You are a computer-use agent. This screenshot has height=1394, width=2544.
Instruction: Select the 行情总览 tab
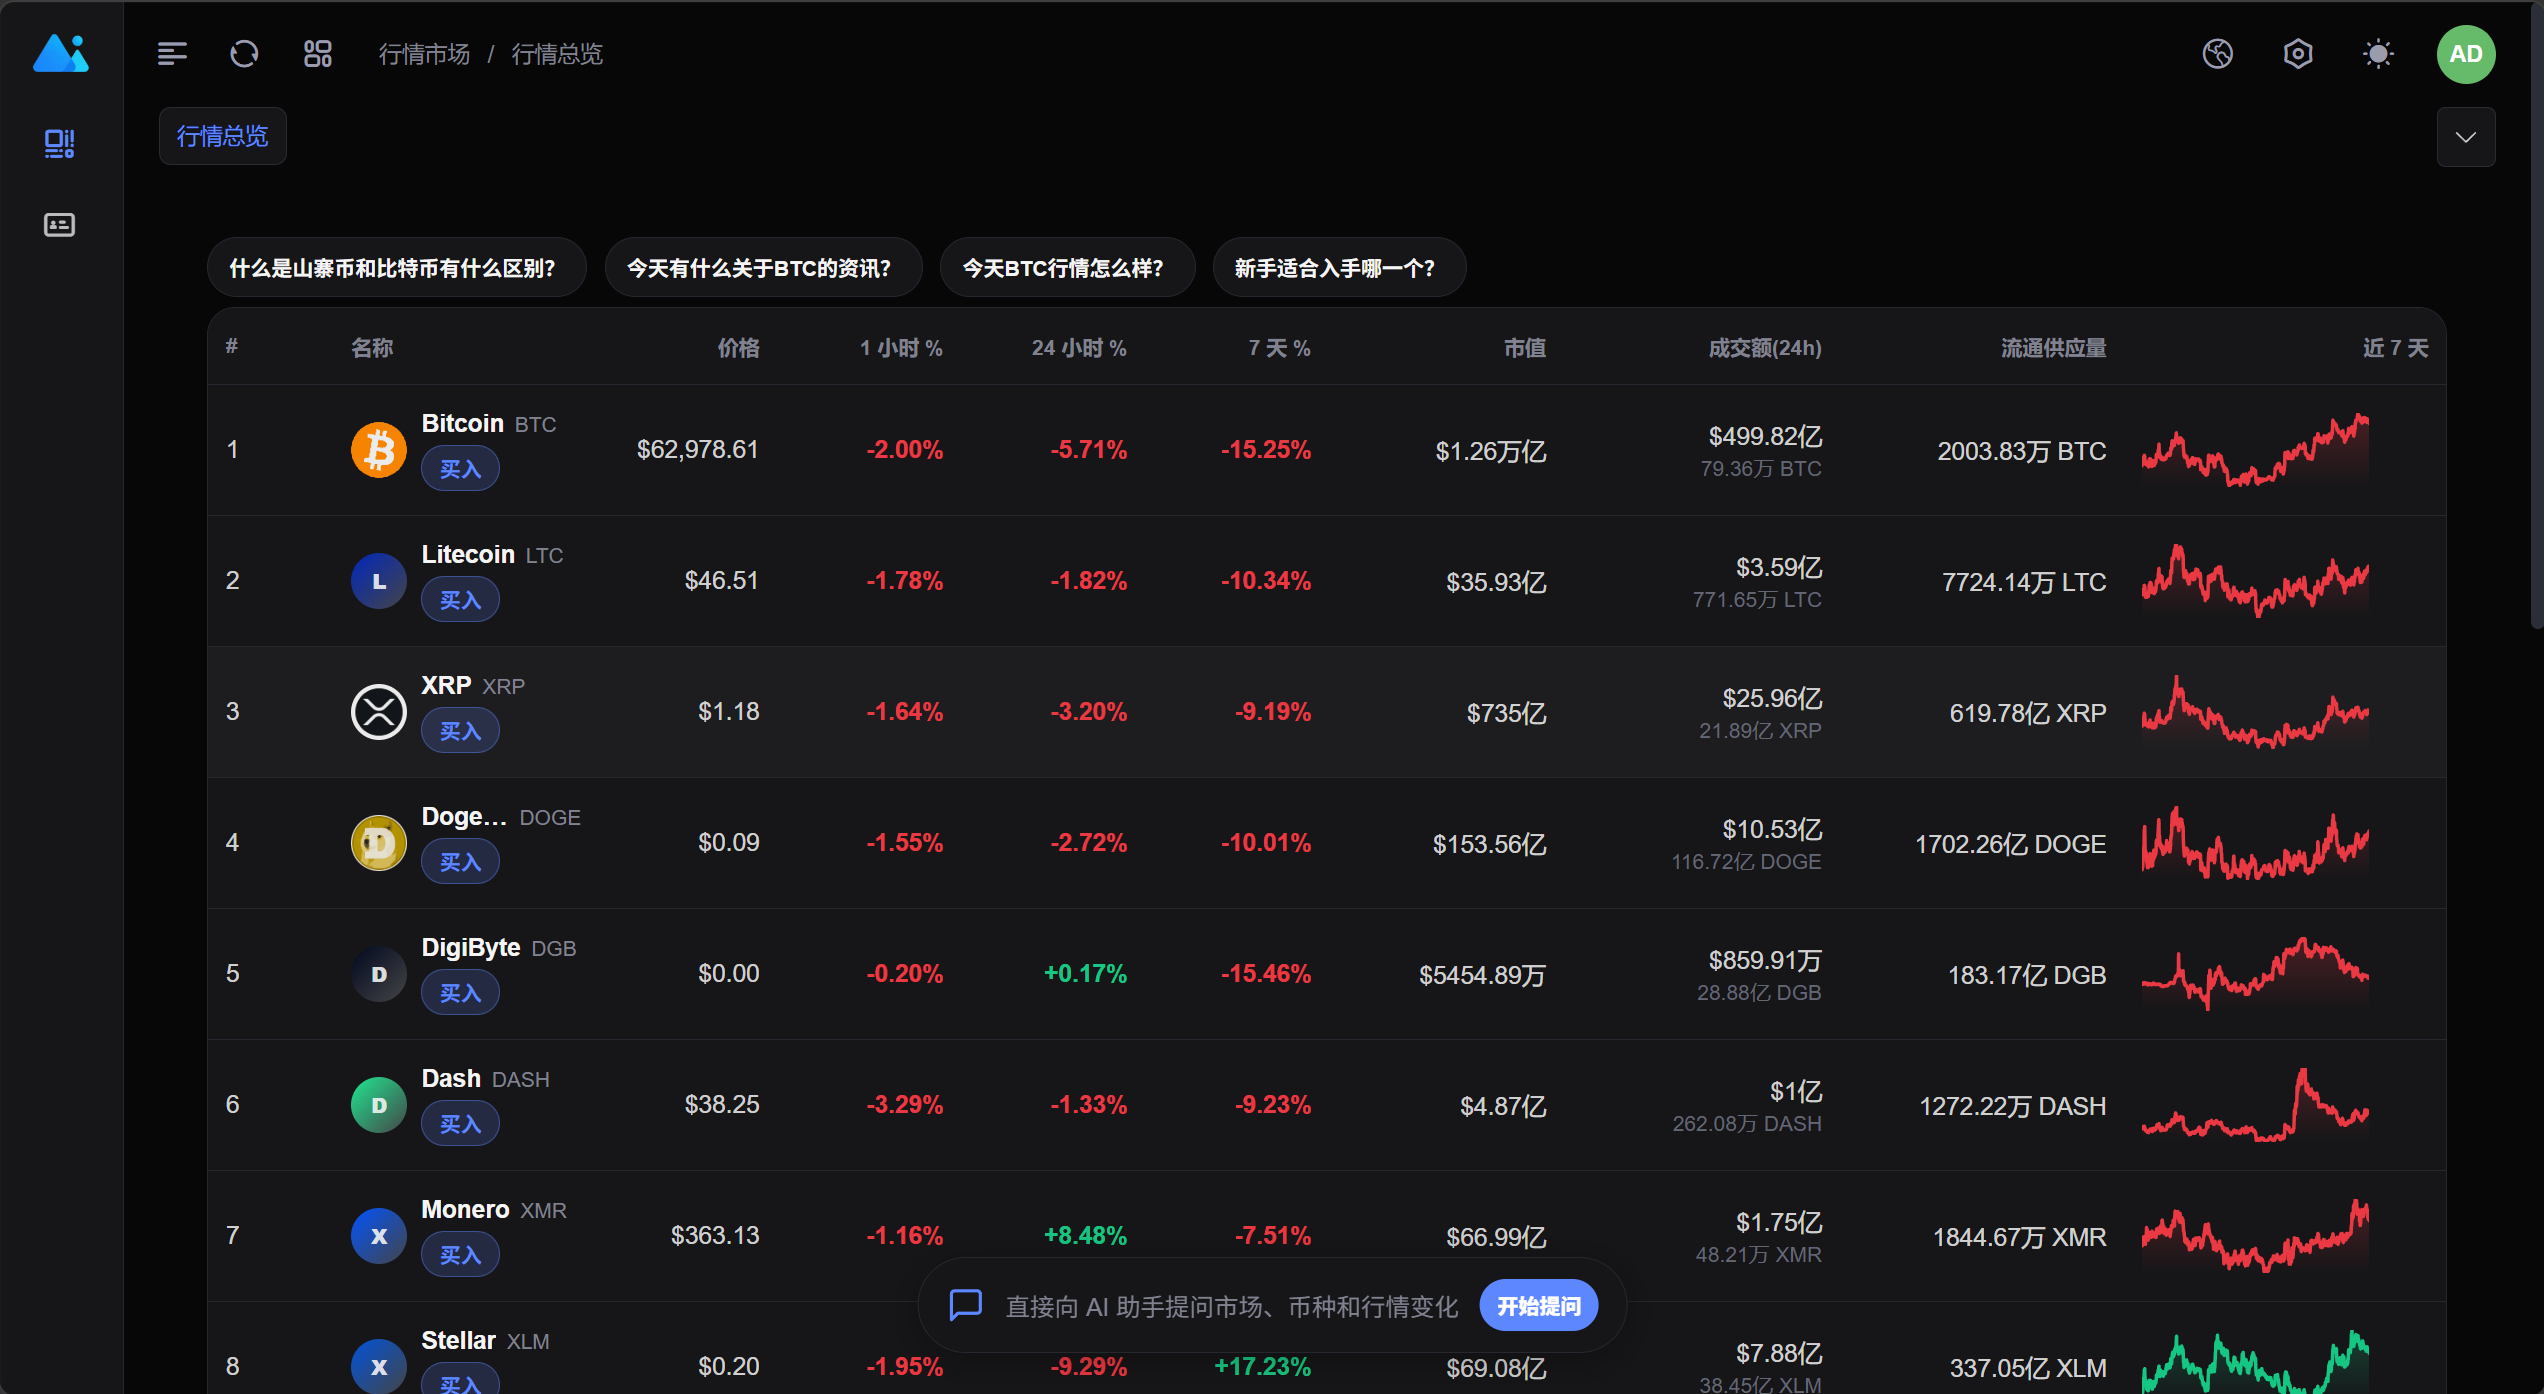click(x=223, y=136)
